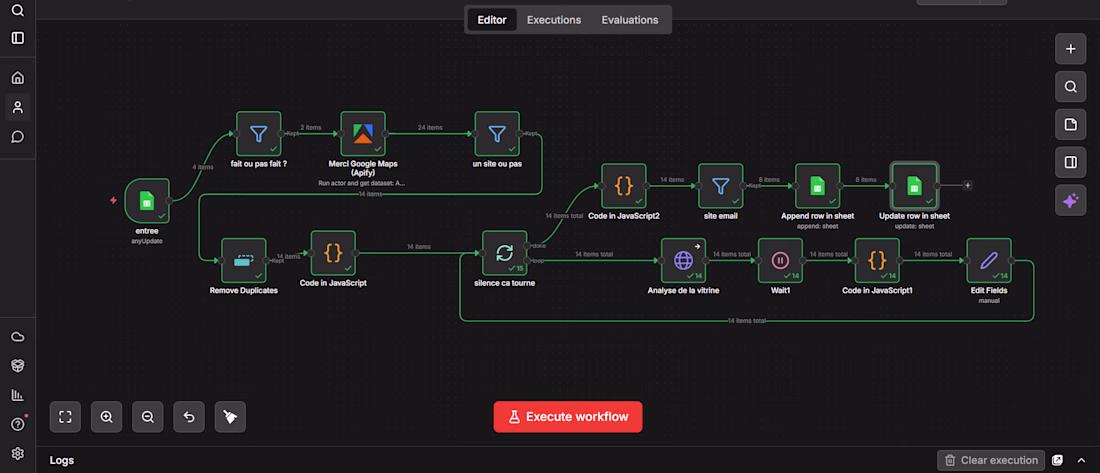Click Clear execution button
Screen dimensions: 1100x473
click(x=991, y=460)
